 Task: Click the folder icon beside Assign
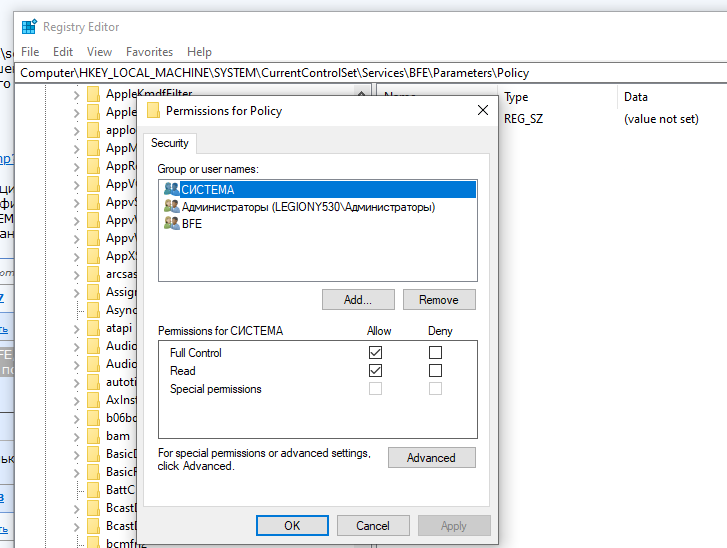[94, 292]
